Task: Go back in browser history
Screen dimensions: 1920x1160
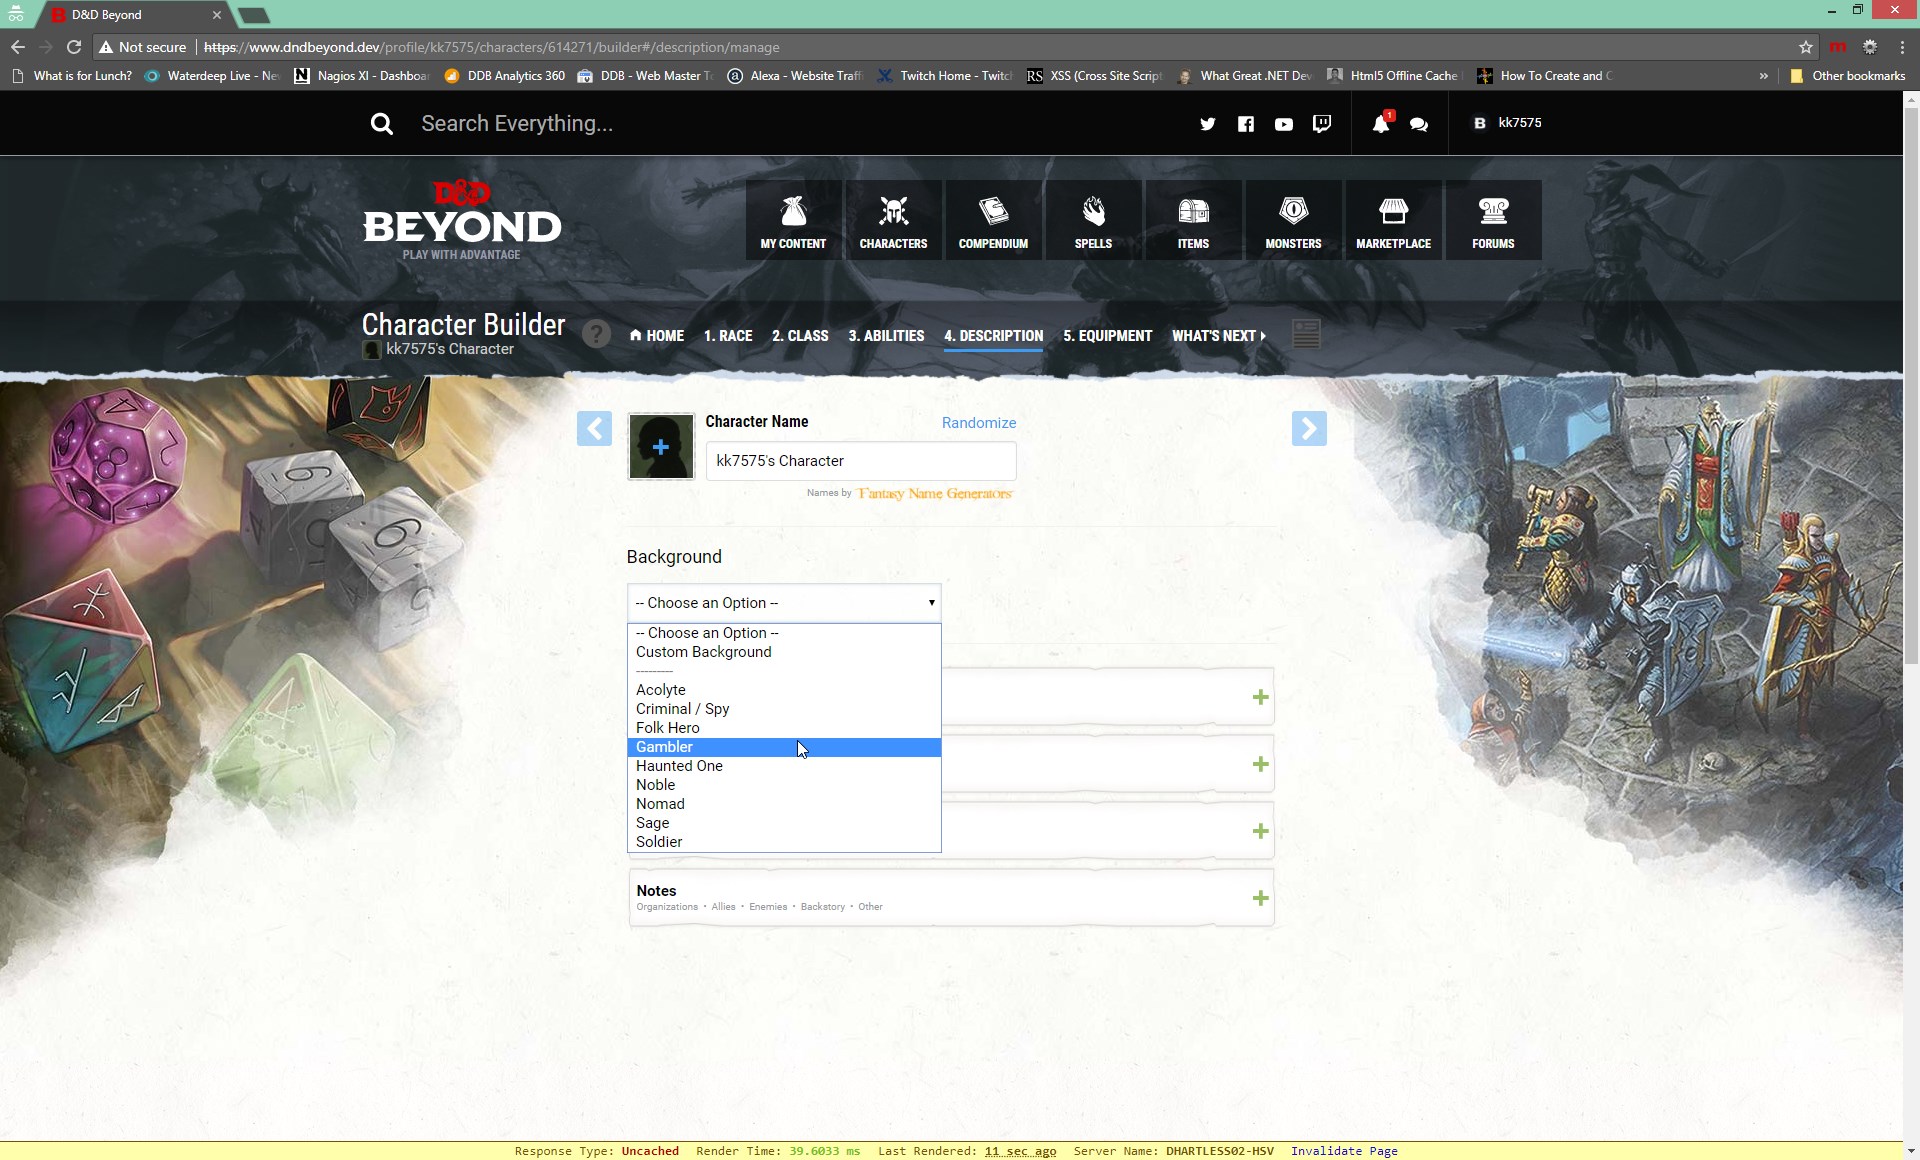Action: tap(18, 47)
